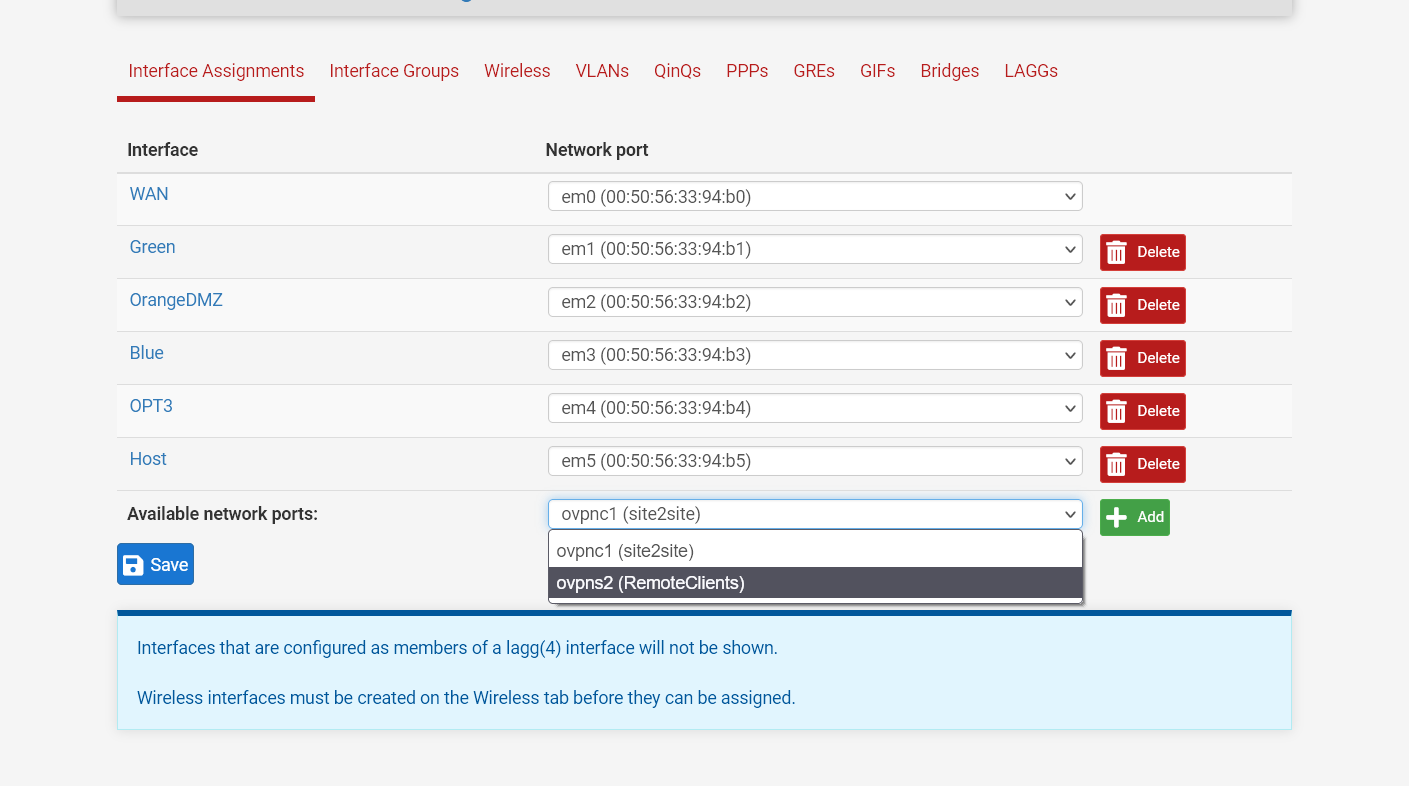Click the trash icon in Green row
The image size is (1409, 786).
(x=1117, y=252)
